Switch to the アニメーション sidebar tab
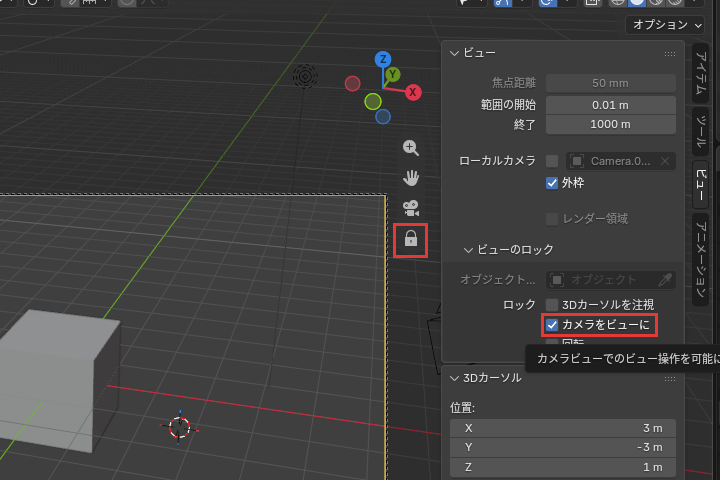Image resolution: width=720 pixels, height=480 pixels. coord(700,260)
